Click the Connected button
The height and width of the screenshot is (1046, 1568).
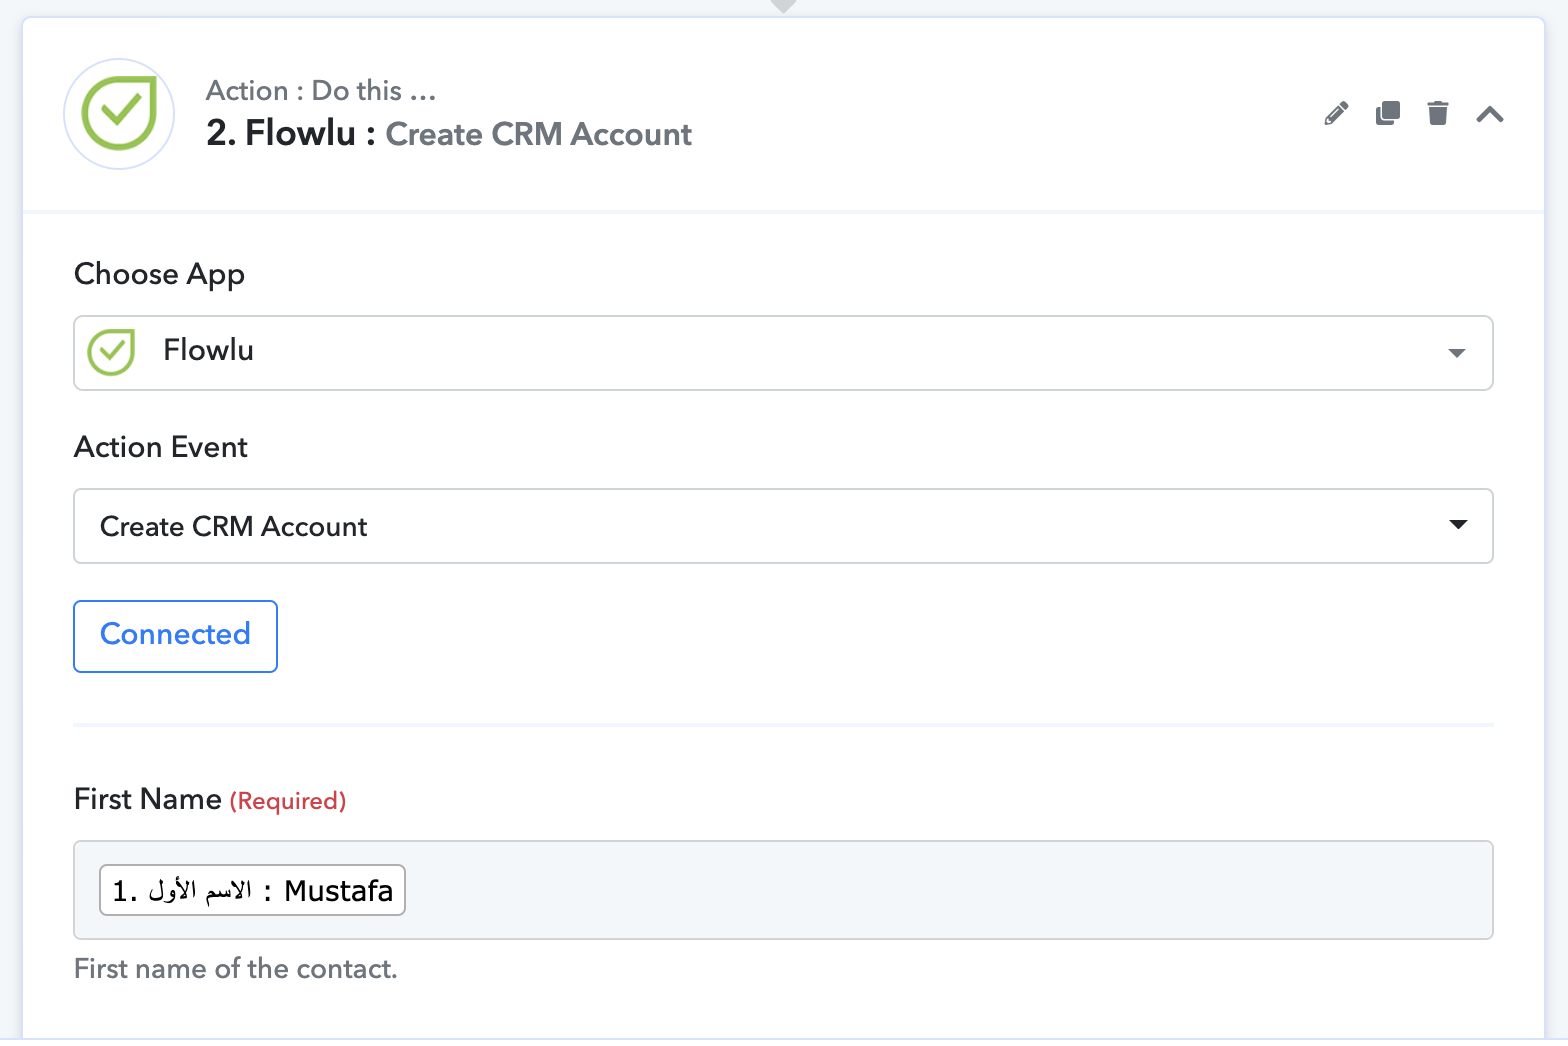(175, 636)
